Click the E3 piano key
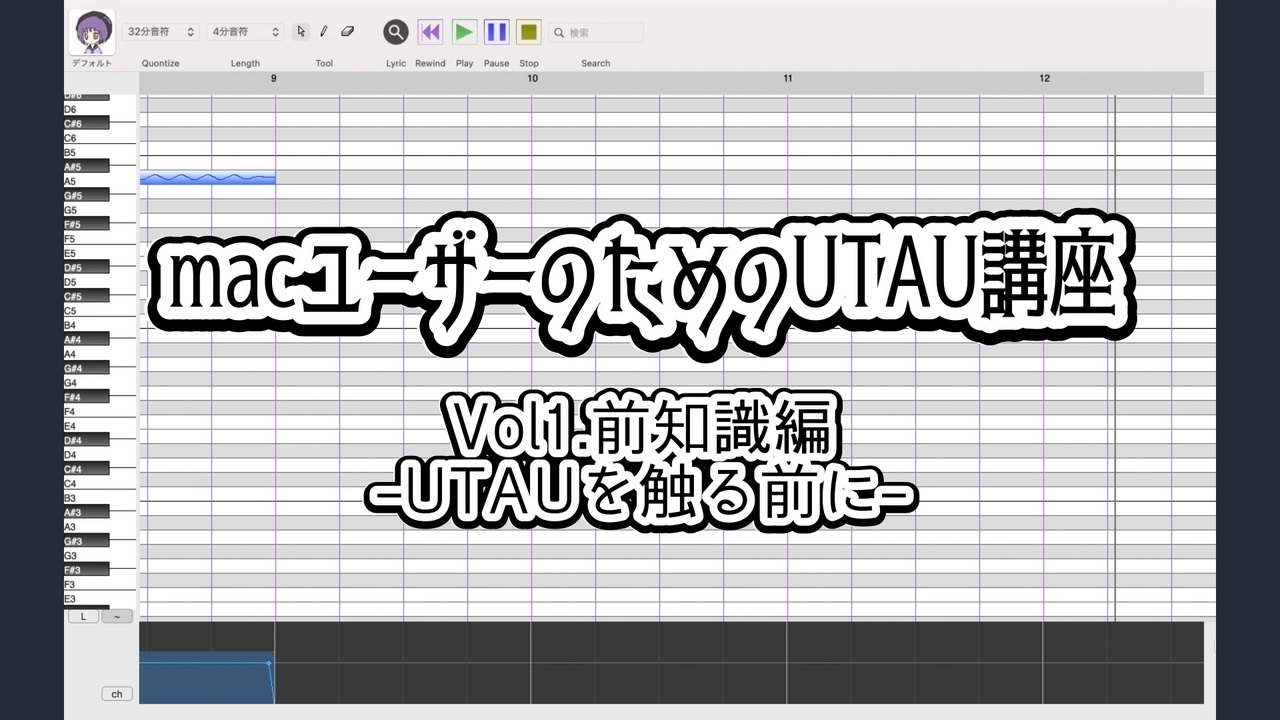 [100, 599]
